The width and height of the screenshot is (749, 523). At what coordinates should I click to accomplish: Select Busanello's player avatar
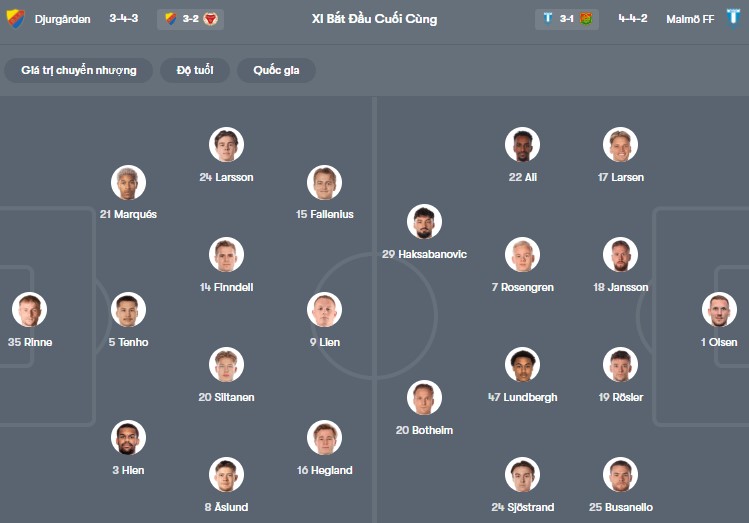(620, 475)
